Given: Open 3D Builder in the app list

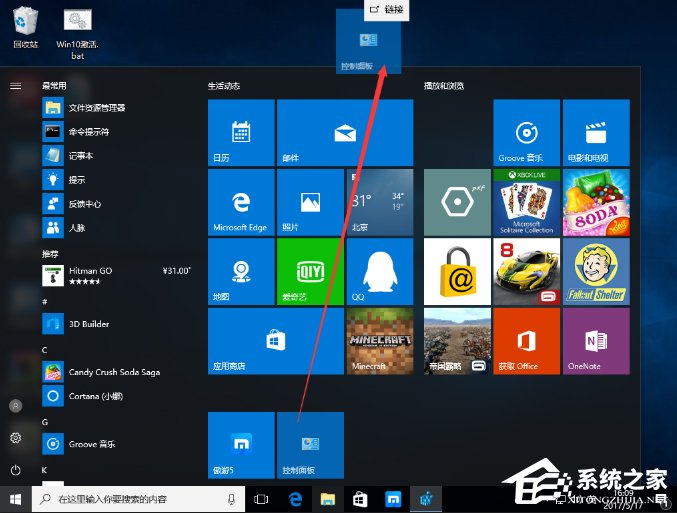Looking at the screenshot, I should tap(88, 324).
